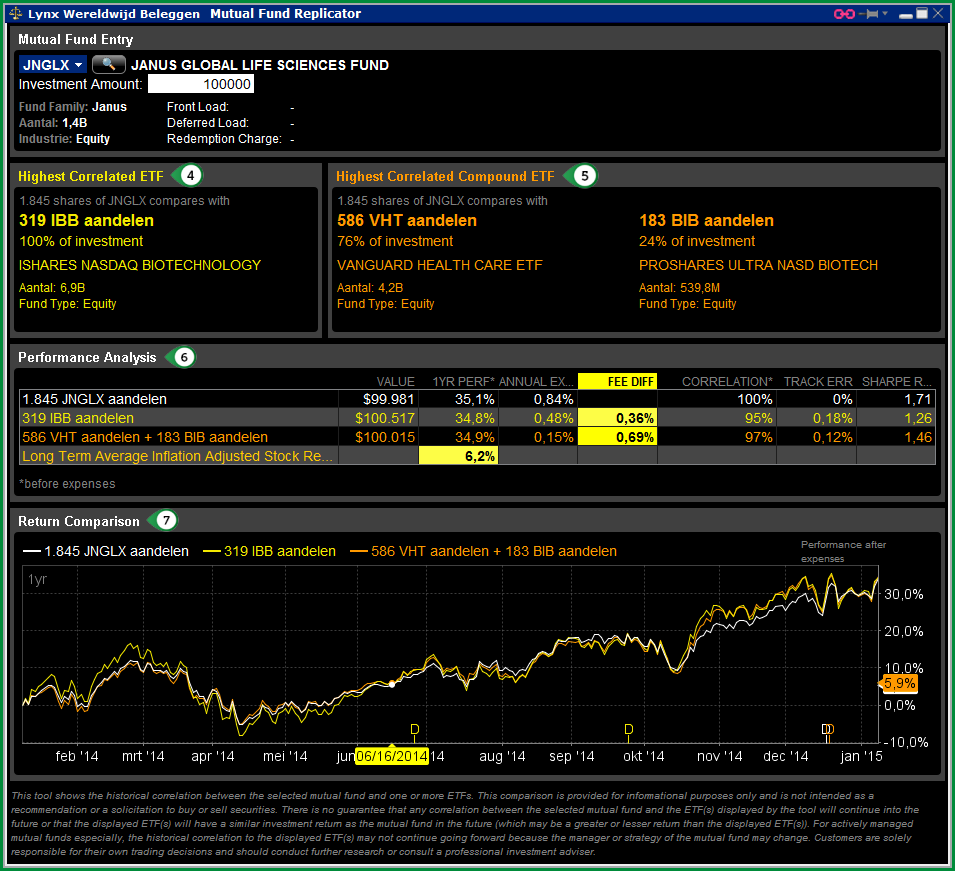Click the 1yr period label on chart

pos(37,579)
